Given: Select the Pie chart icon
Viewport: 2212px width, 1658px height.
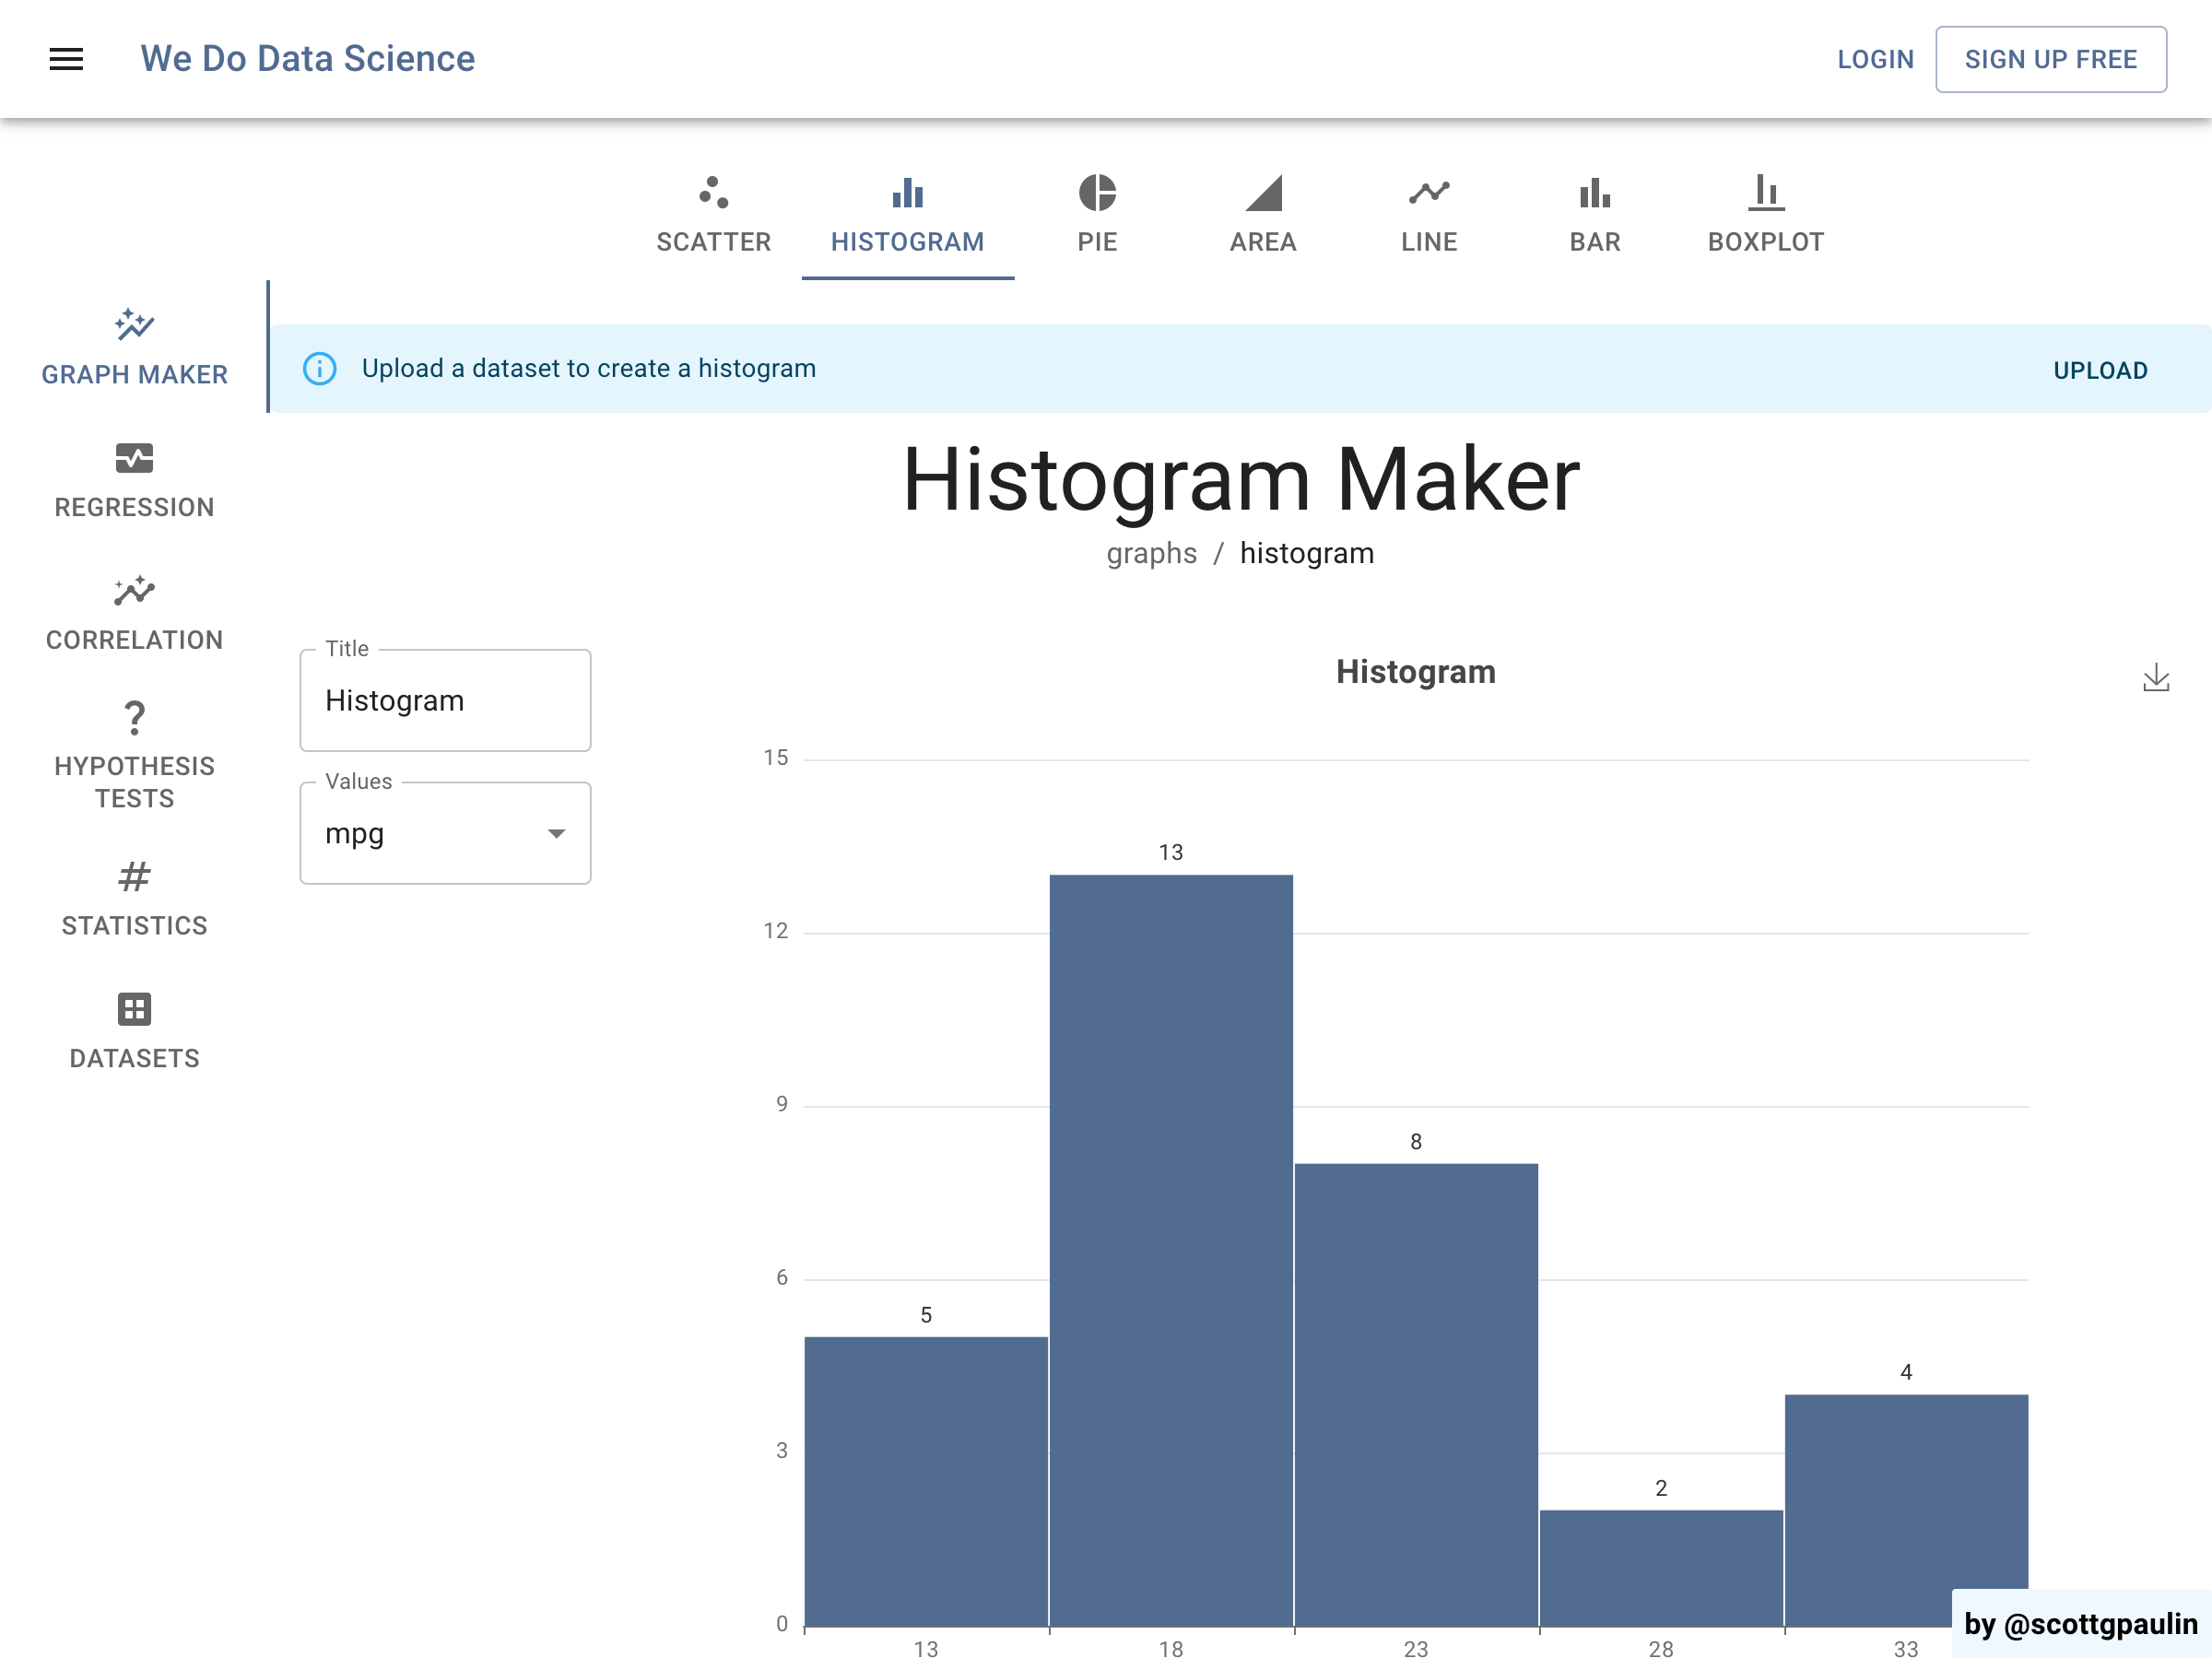Looking at the screenshot, I should (1097, 192).
